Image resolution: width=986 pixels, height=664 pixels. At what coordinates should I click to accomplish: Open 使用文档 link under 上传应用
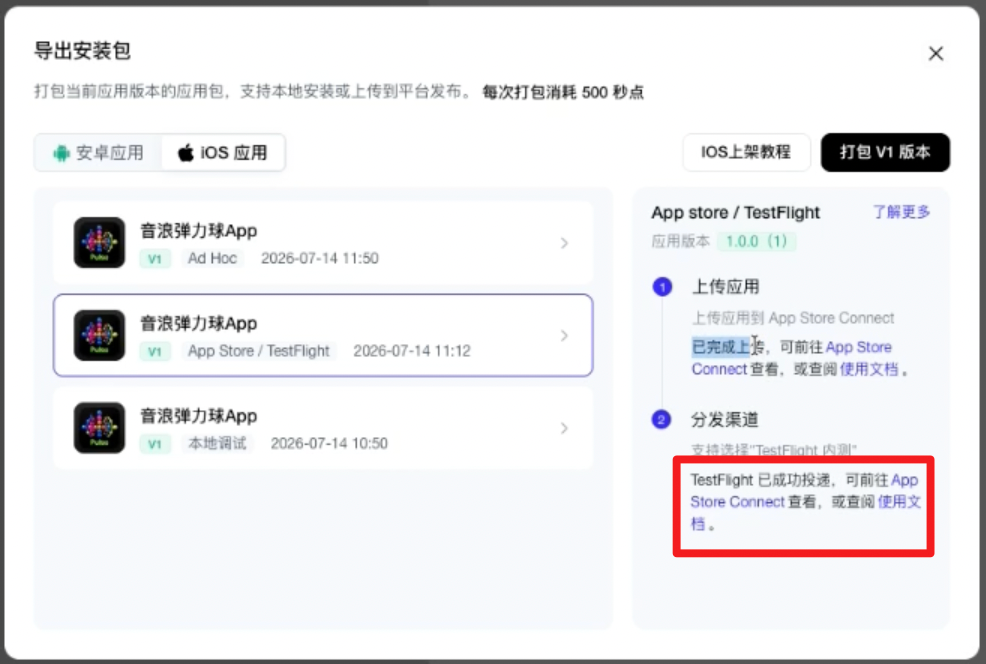pos(868,369)
